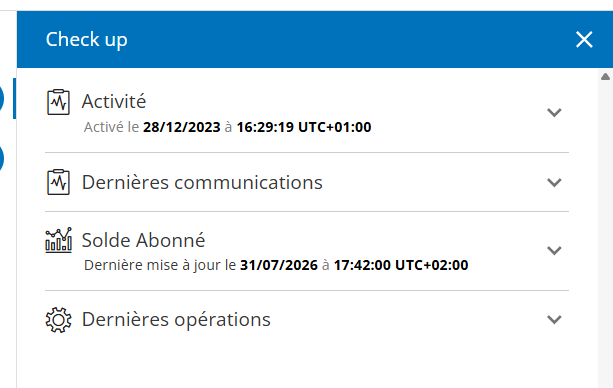This screenshot has width=613, height=388.
Task: Open the Dernières communications heading
Action: pyautogui.click(x=202, y=182)
